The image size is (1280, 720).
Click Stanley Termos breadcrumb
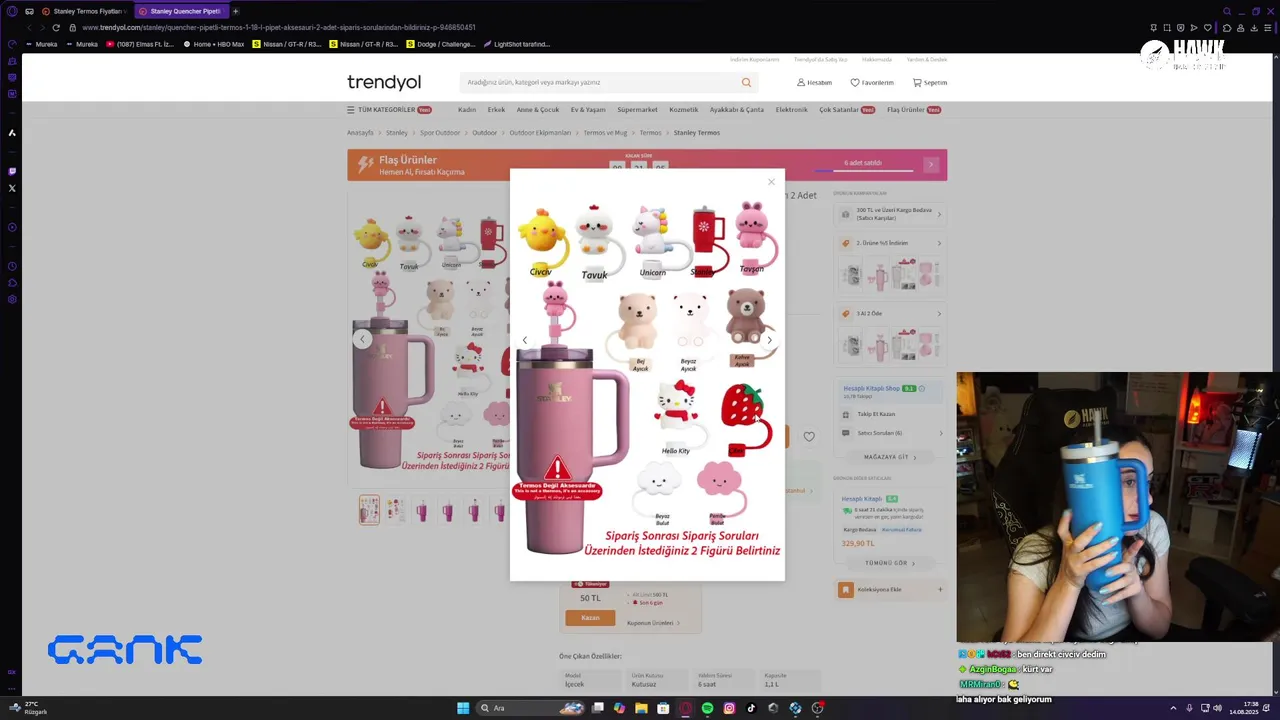[697, 133]
